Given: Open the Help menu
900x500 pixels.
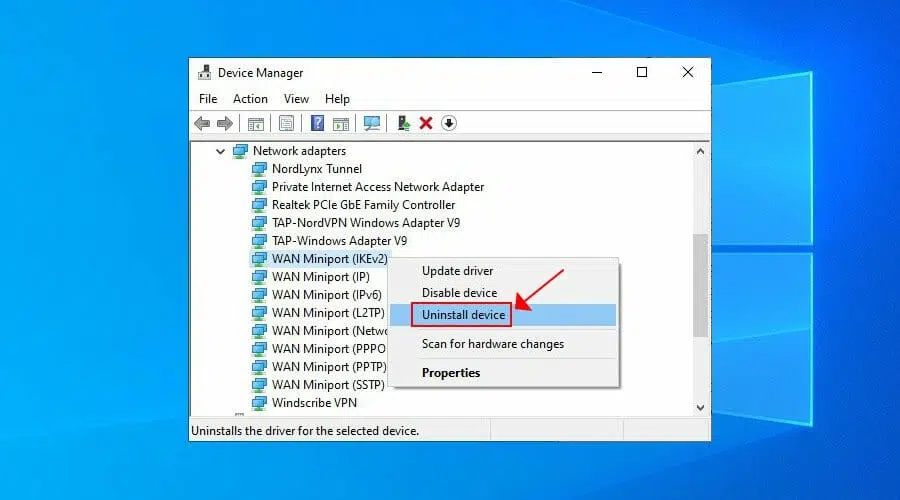Looking at the screenshot, I should click(337, 99).
